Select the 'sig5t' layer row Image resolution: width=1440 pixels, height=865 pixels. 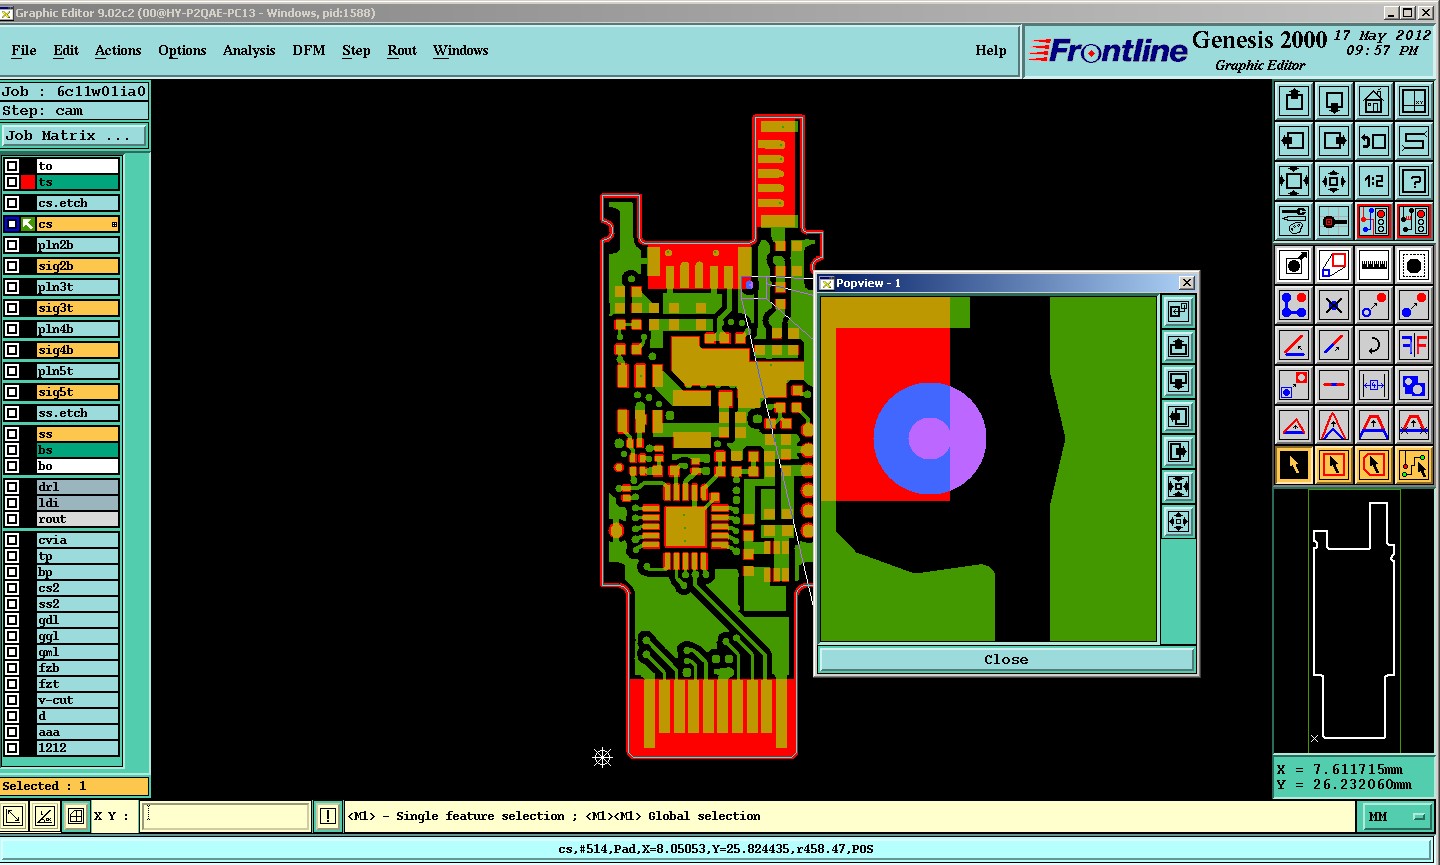click(x=78, y=392)
